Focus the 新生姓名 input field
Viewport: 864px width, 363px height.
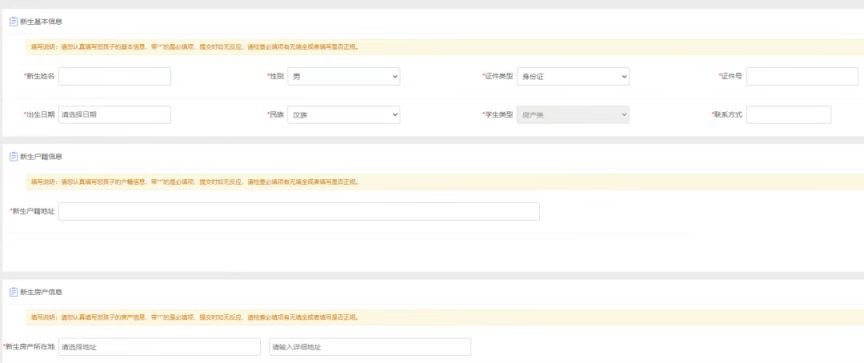(115, 77)
